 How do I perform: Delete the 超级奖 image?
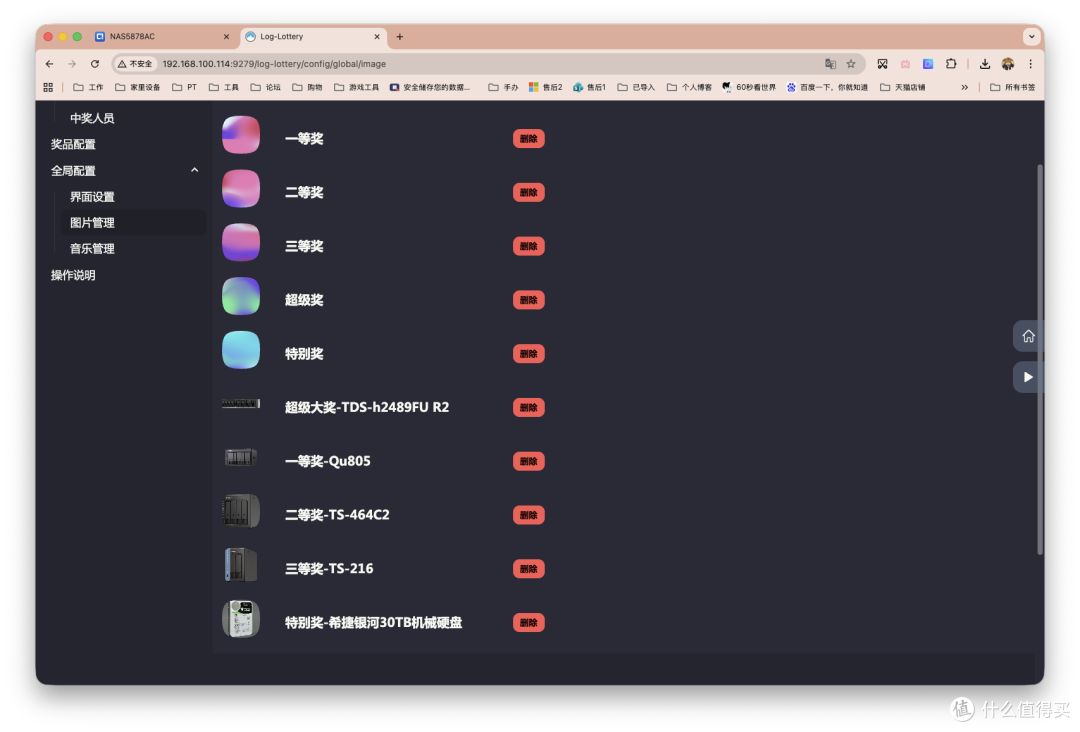coord(528,300)
